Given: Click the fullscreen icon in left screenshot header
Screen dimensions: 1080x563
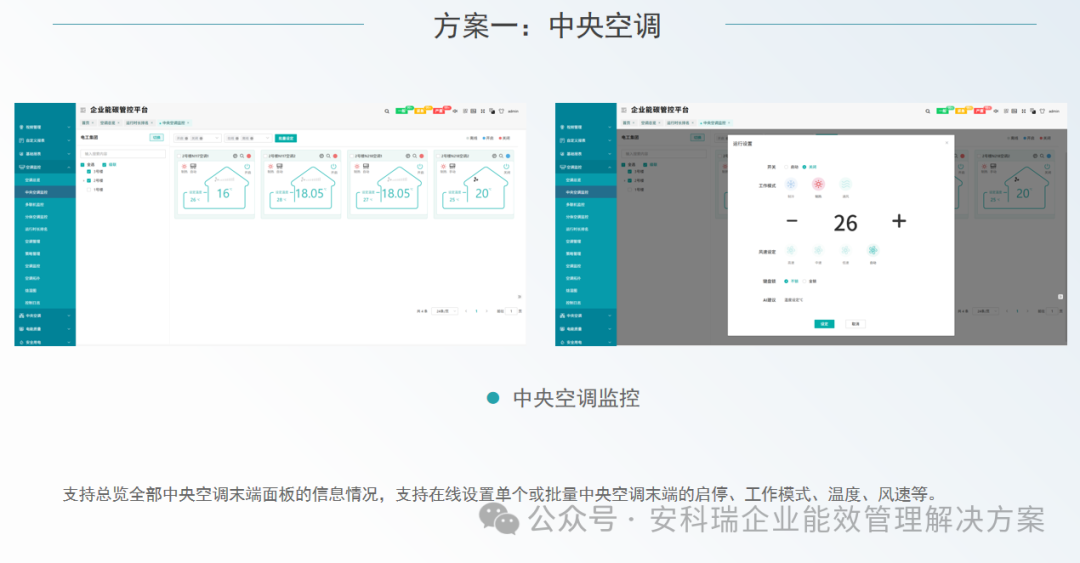Looking at the screenshot, I should [x=483, y=111].
